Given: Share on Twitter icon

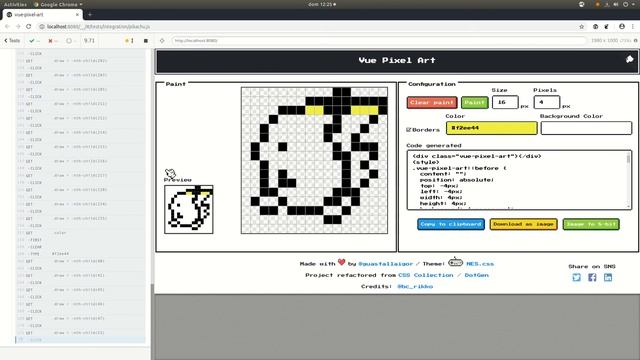Looking at the screenshot, I should [x=576, y=278].
